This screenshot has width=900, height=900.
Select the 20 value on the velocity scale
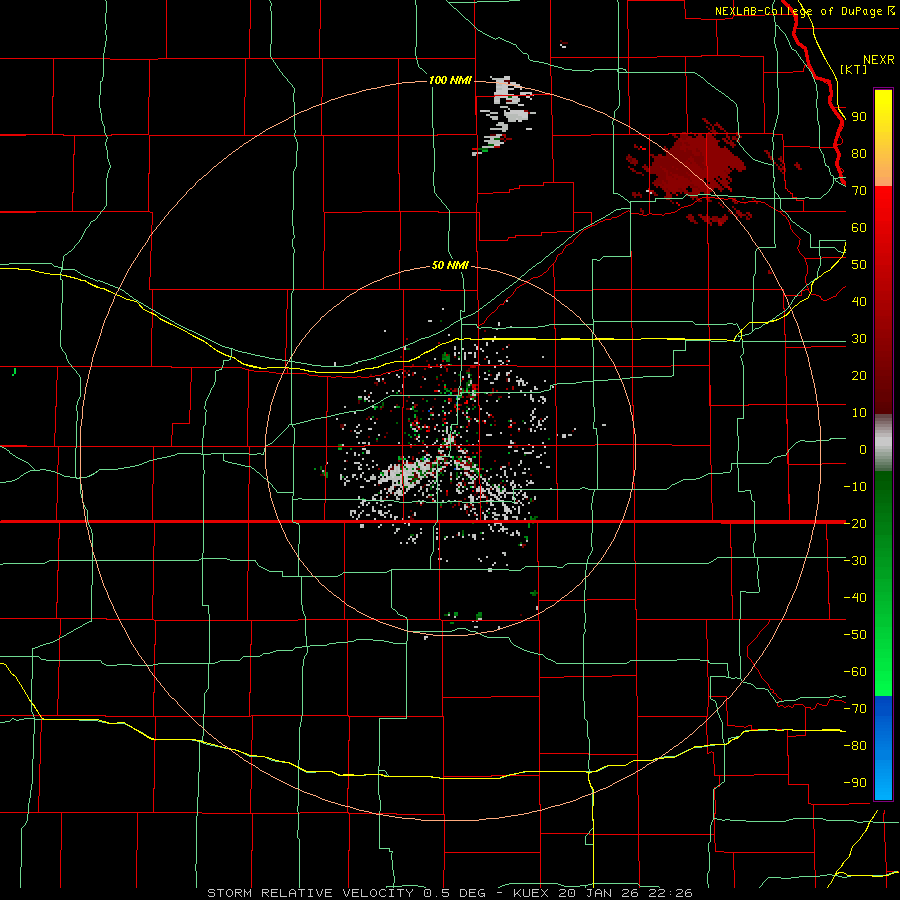pyautogui.click(x=859, y=375)
